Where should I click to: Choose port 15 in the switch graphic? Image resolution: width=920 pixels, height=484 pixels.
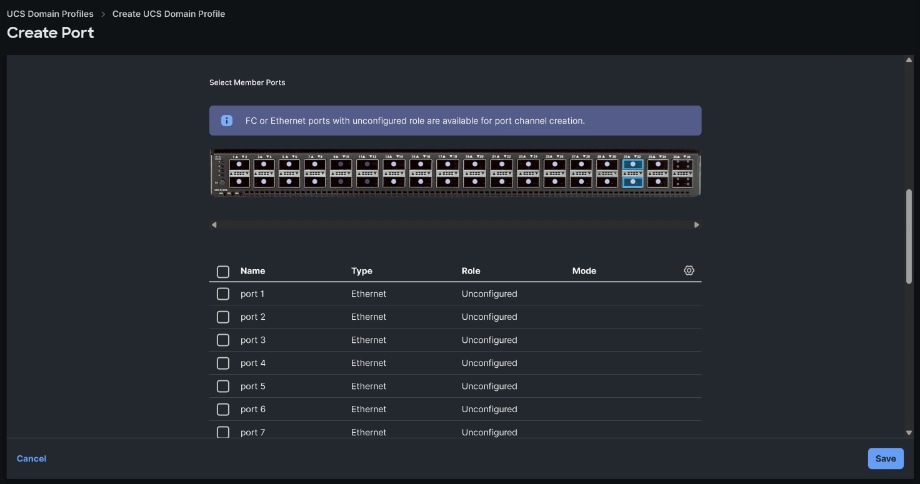pyautogui.click(x=421, y=165)
